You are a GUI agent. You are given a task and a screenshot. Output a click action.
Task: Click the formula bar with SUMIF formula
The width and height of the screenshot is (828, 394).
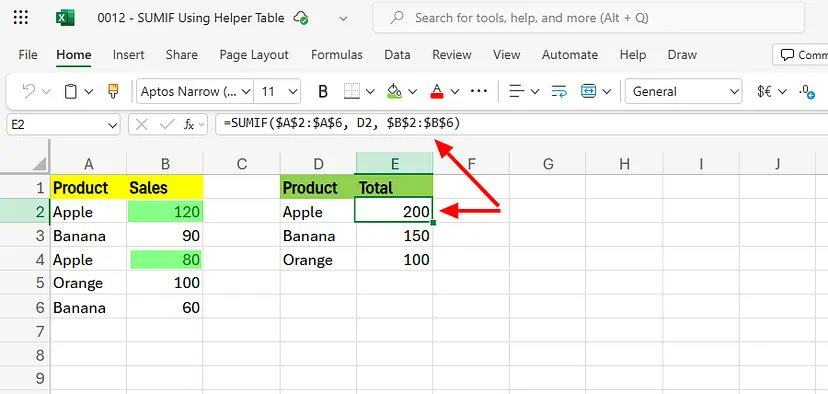522,125
